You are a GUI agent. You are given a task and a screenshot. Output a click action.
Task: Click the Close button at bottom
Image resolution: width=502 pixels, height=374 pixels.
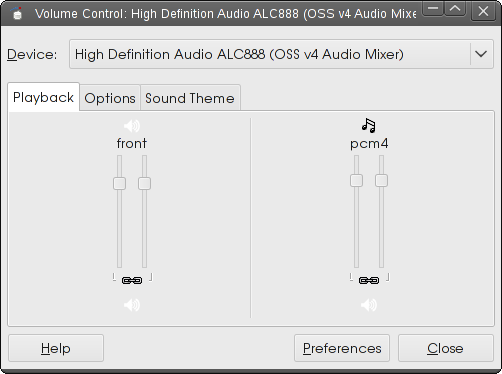(x=446, y=348)
